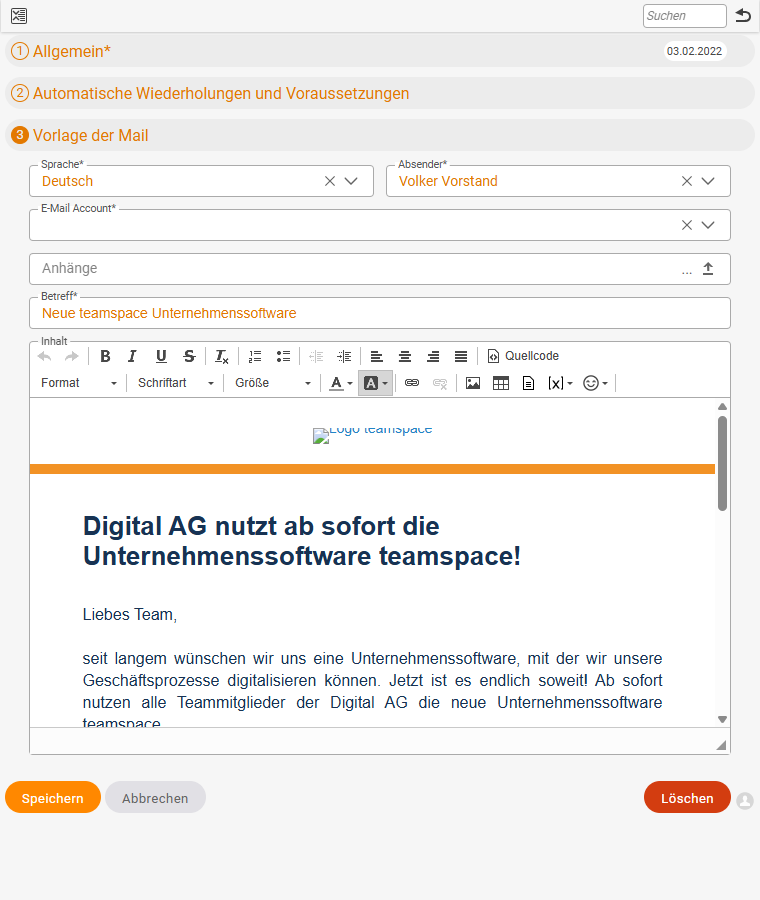Remove formatting with the clear format icon
The image size is (760, 900).
(222, 356)
